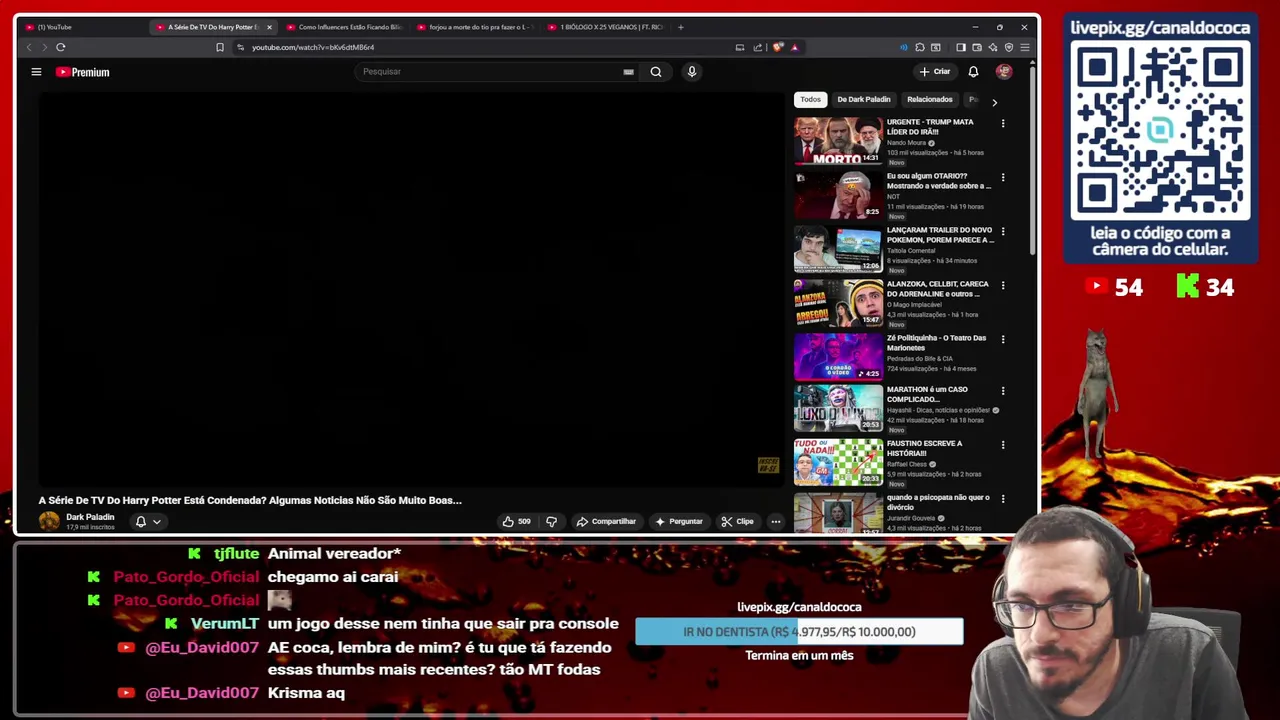
Task: Open the Dark Paladin channel avatar
Action: tap(49, 521)
